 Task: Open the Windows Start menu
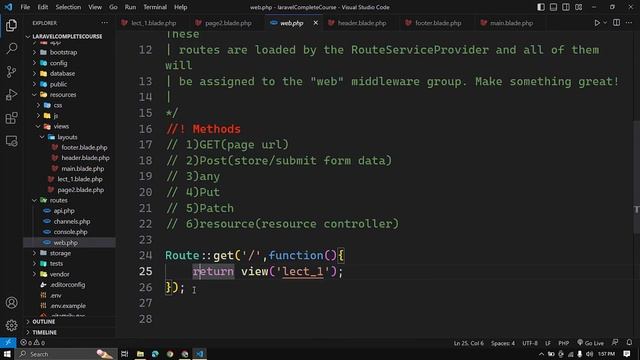click(7, 354)
